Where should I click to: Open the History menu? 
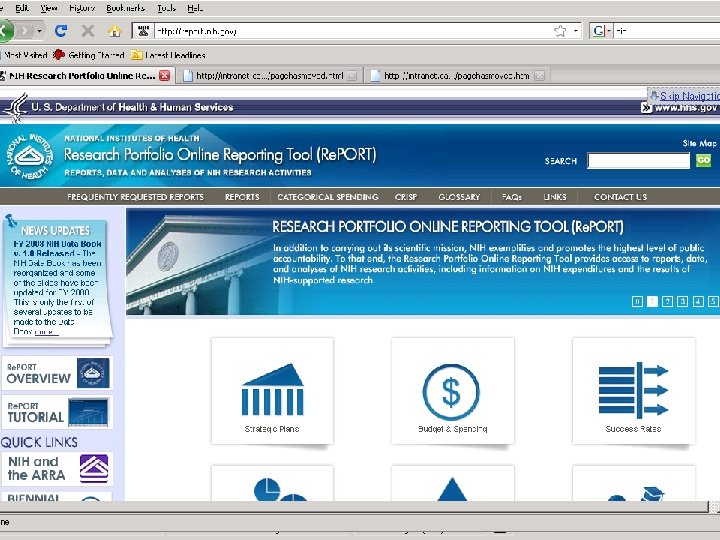[x=82, y=8]
